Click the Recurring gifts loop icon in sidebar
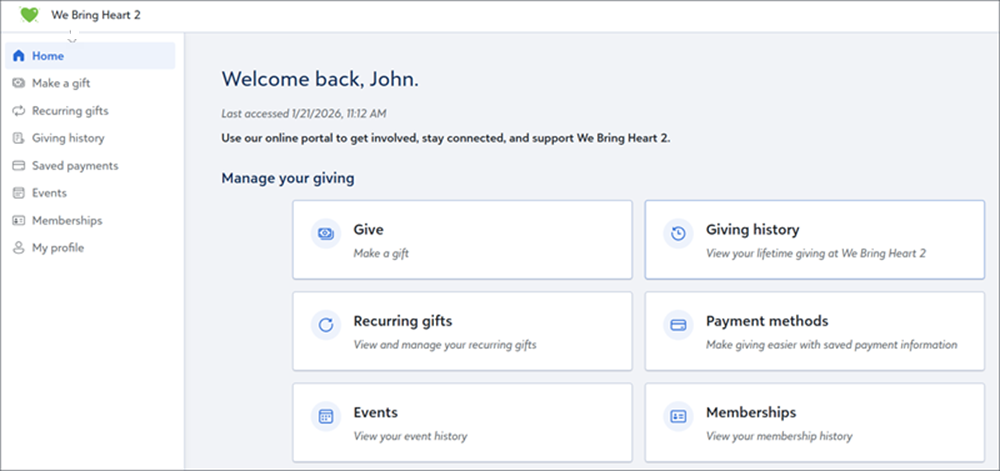 tap(18, 110)
